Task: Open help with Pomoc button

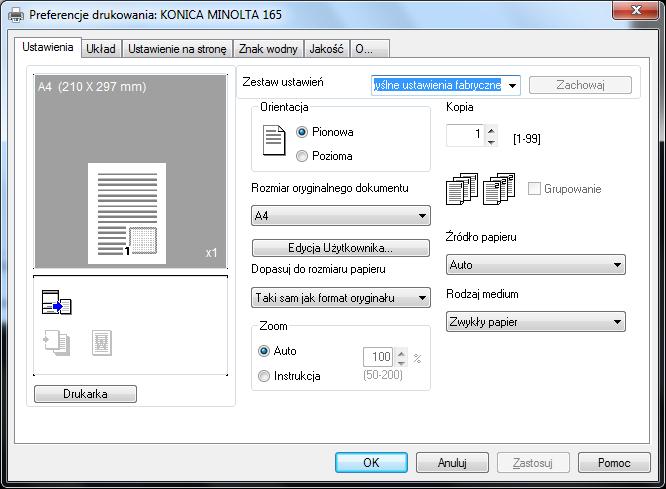Action: [x=614, y=463]
